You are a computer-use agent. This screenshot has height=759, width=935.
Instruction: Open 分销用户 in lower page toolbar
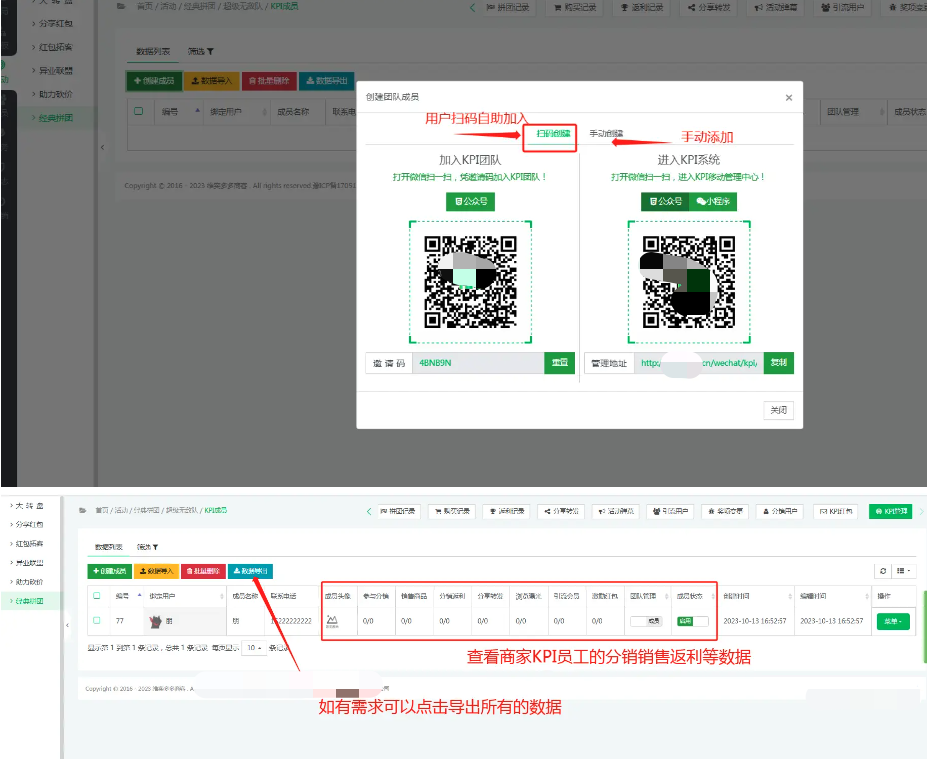pyautogui.click(x=780, y=511)
